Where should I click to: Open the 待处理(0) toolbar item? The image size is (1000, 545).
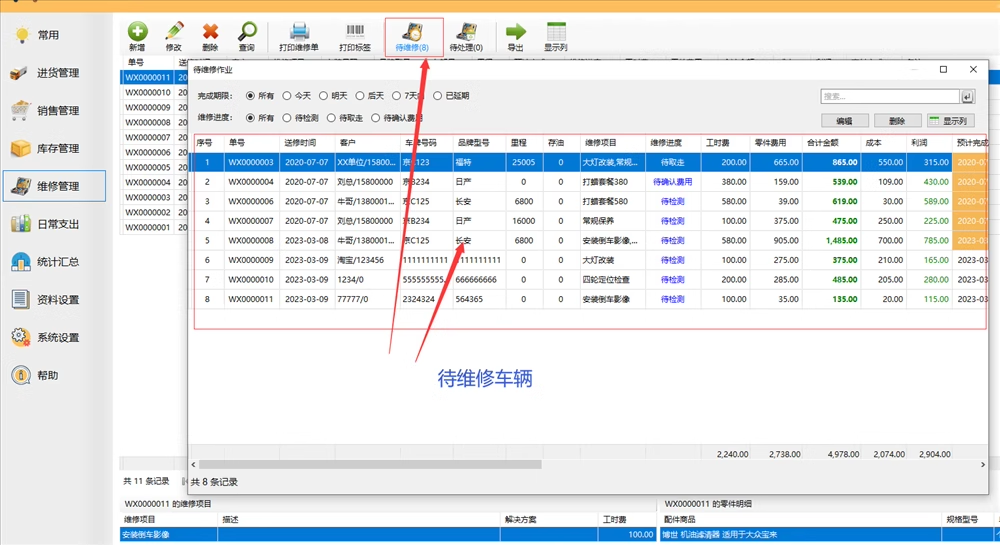coord(466,36)
